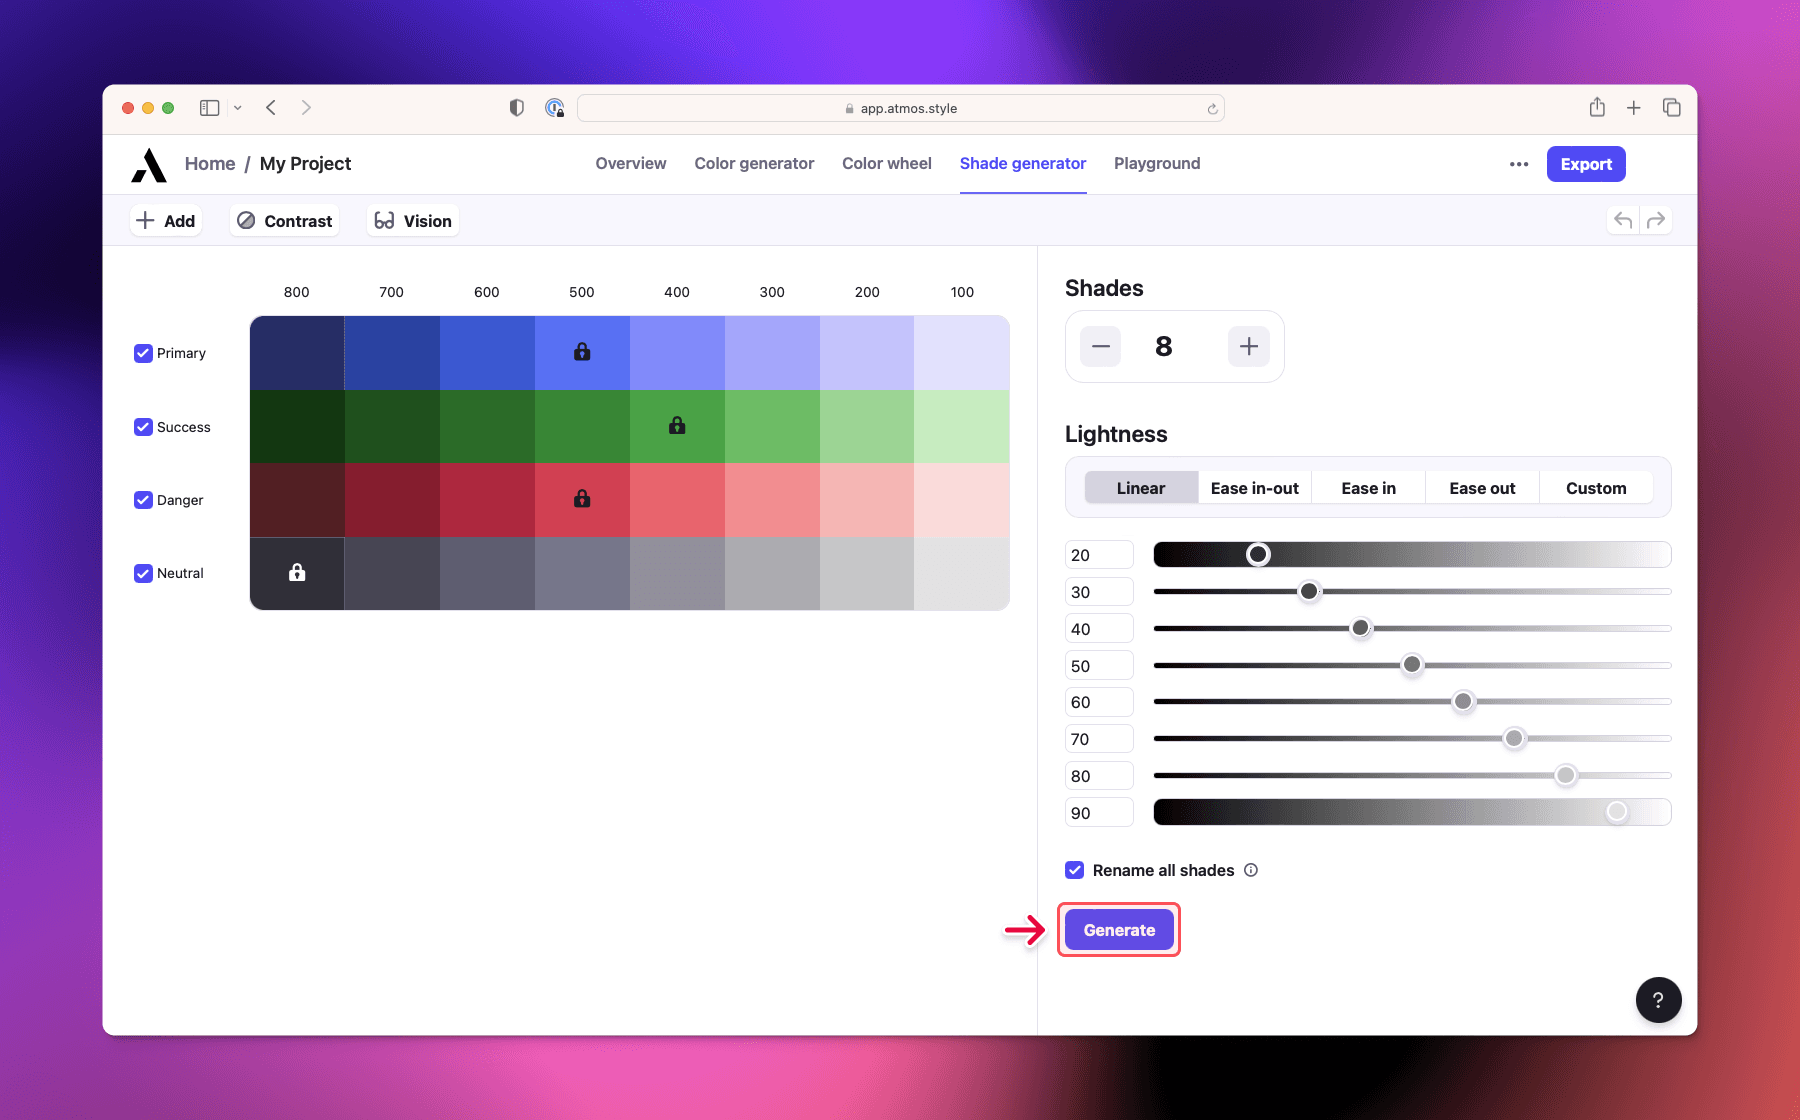Click the lightness 50 slider handle
This screenshot has height=1120, width=1800.
1412,665
